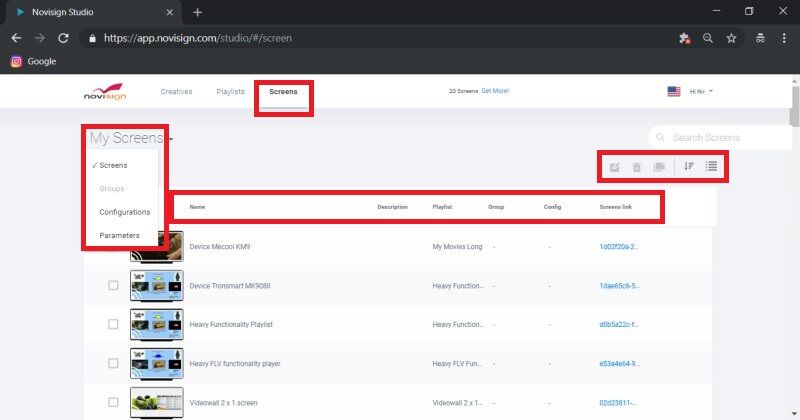
Task: Select the Heavy FLV functionality player checkbox
Action: 113,363
